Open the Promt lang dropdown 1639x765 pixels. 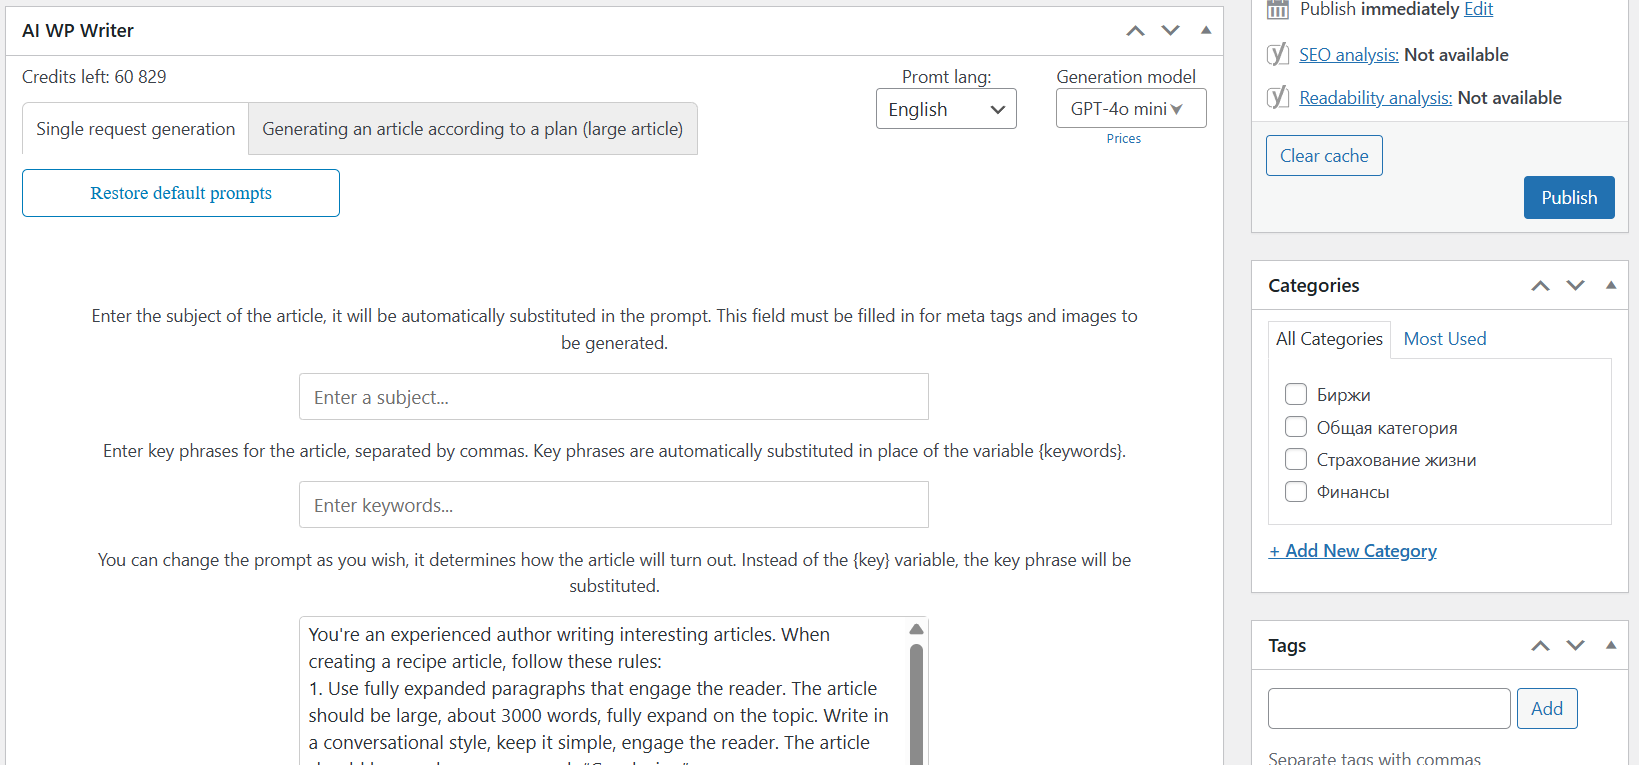click(x=946, y=109)
